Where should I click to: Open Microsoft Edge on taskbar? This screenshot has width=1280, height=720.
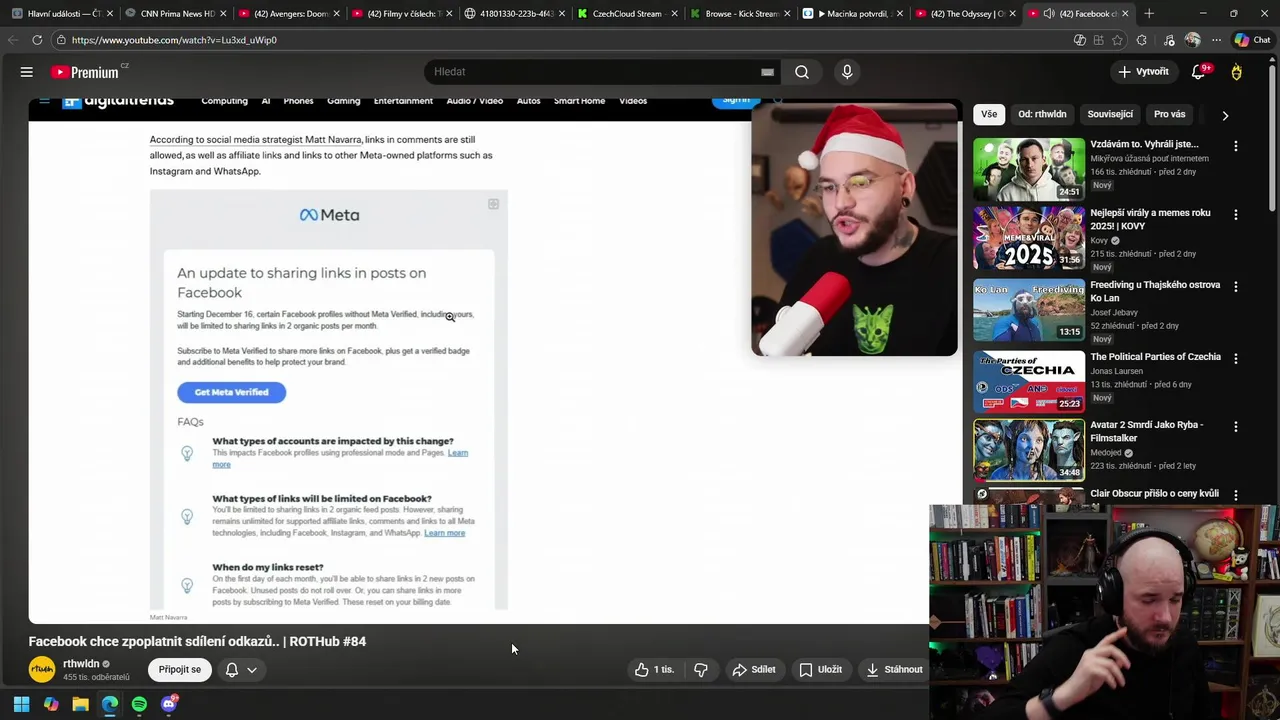point(110,704)
